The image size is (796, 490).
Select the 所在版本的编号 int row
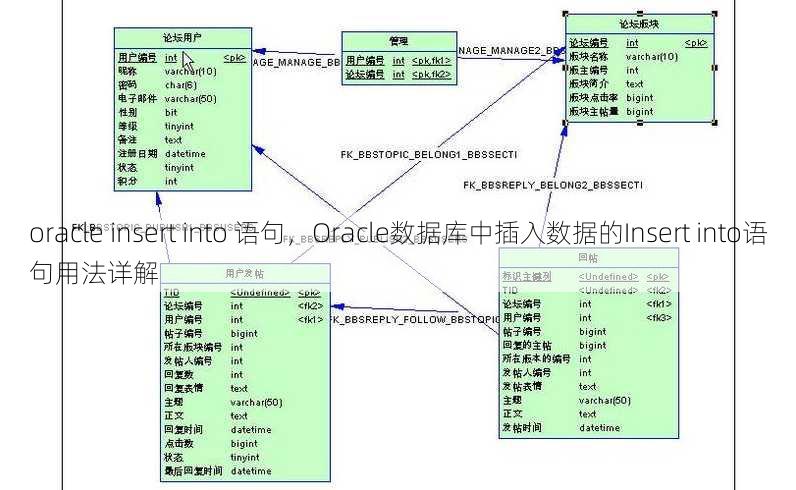[x=547, y=359]
